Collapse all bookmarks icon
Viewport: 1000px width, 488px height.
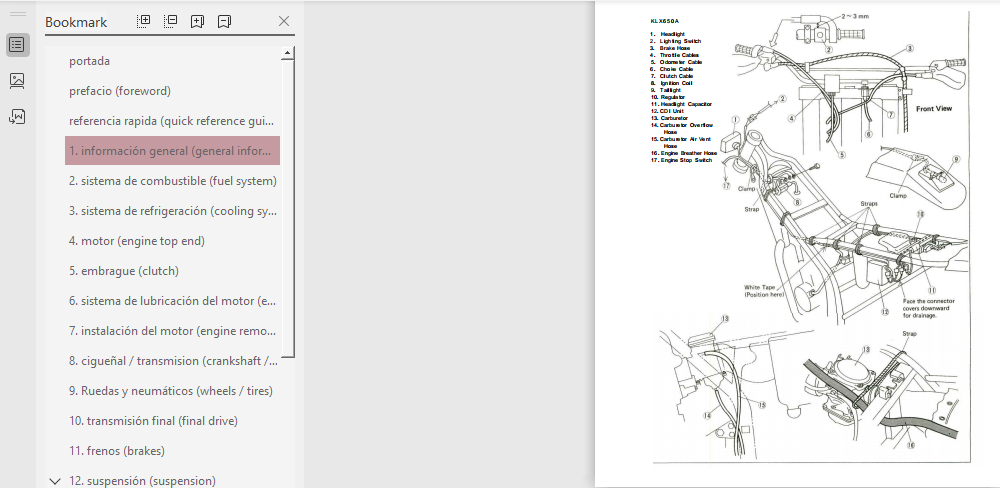pyautogui.click(x=170, y=21)
